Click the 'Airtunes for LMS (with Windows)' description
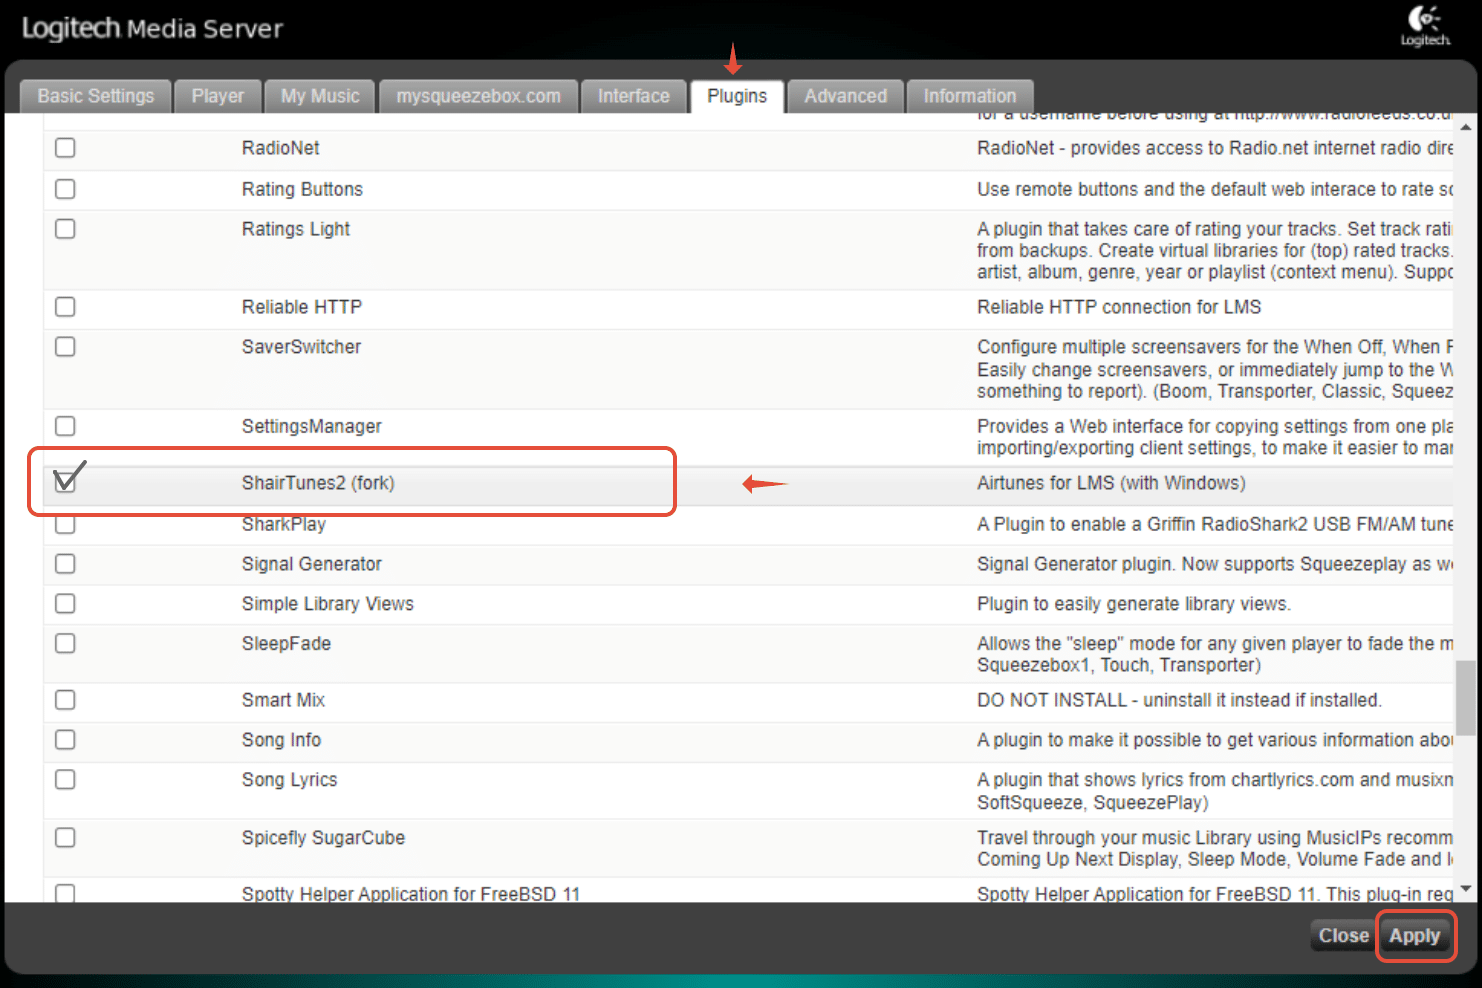1482x988 pixels. 1111,483
